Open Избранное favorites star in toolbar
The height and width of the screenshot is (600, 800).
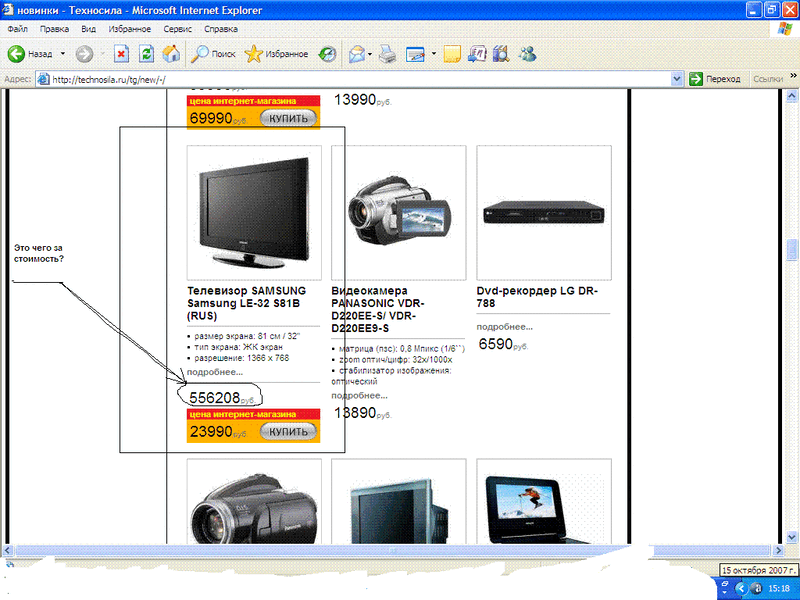click(276, 54)
